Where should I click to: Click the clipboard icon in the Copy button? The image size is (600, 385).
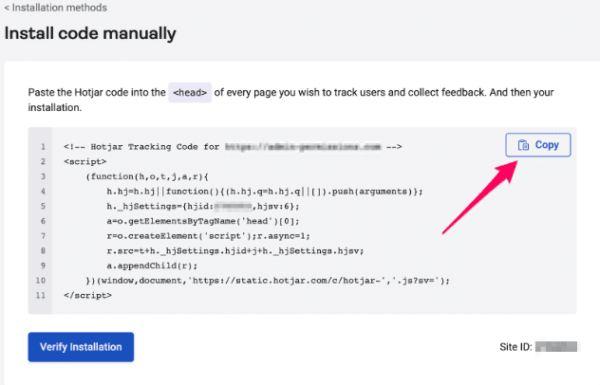click(523, 145)
